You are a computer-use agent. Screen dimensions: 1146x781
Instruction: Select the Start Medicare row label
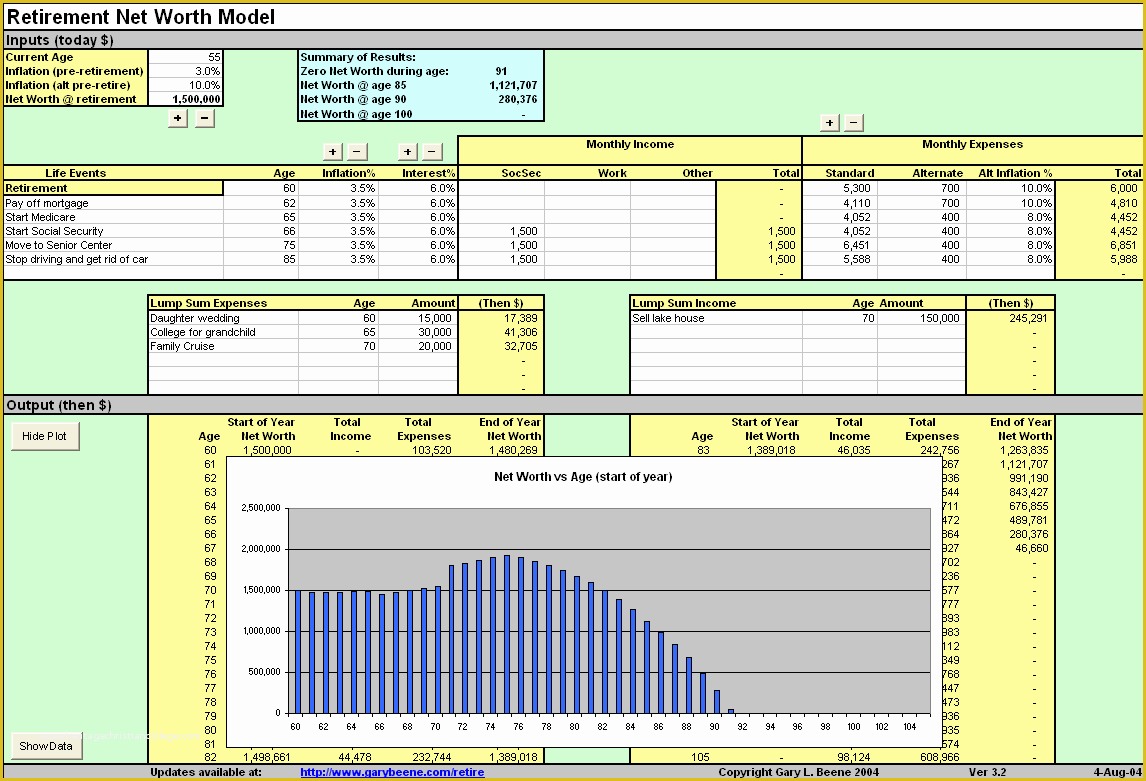[x=113, y=217]
